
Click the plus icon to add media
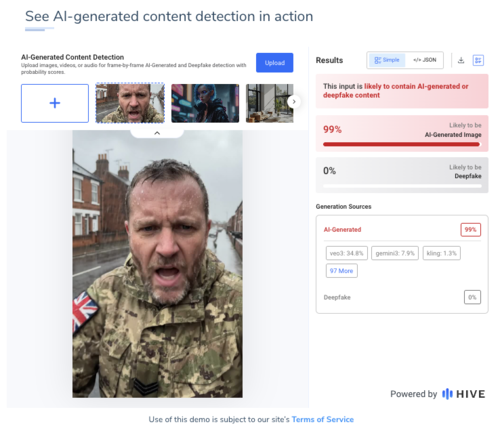pos(55,103)
